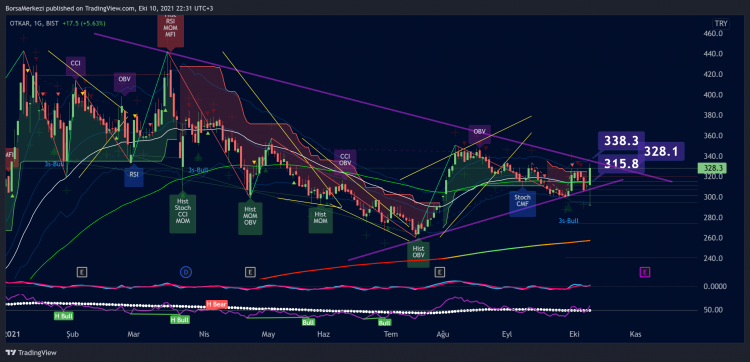The width and height of the screenshot is (750, 362).
Task: Select the green Hist Stoch CCI MOM label
Action: (183, 214)
